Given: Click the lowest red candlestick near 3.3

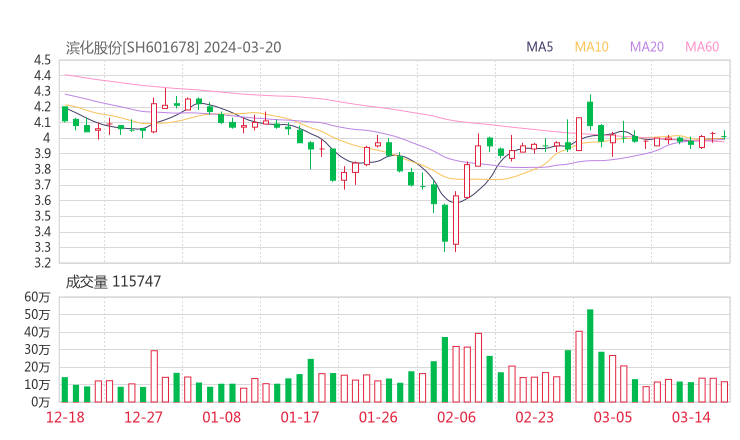Looking at the screenshot, I should [456, 221].
